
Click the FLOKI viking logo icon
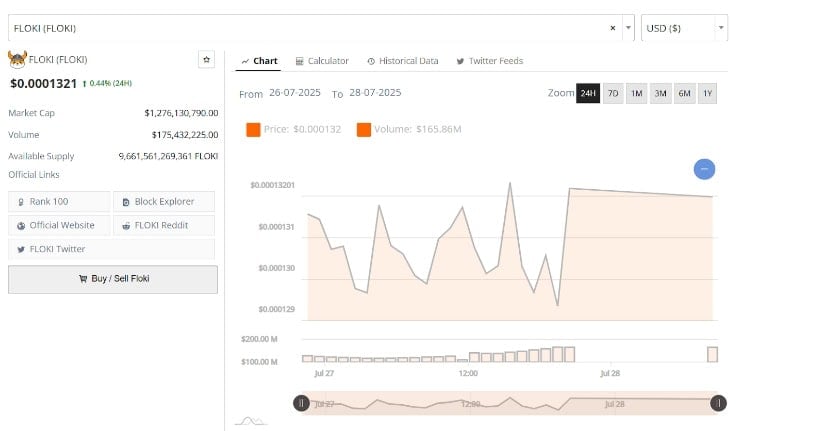(x=17, y=59)
